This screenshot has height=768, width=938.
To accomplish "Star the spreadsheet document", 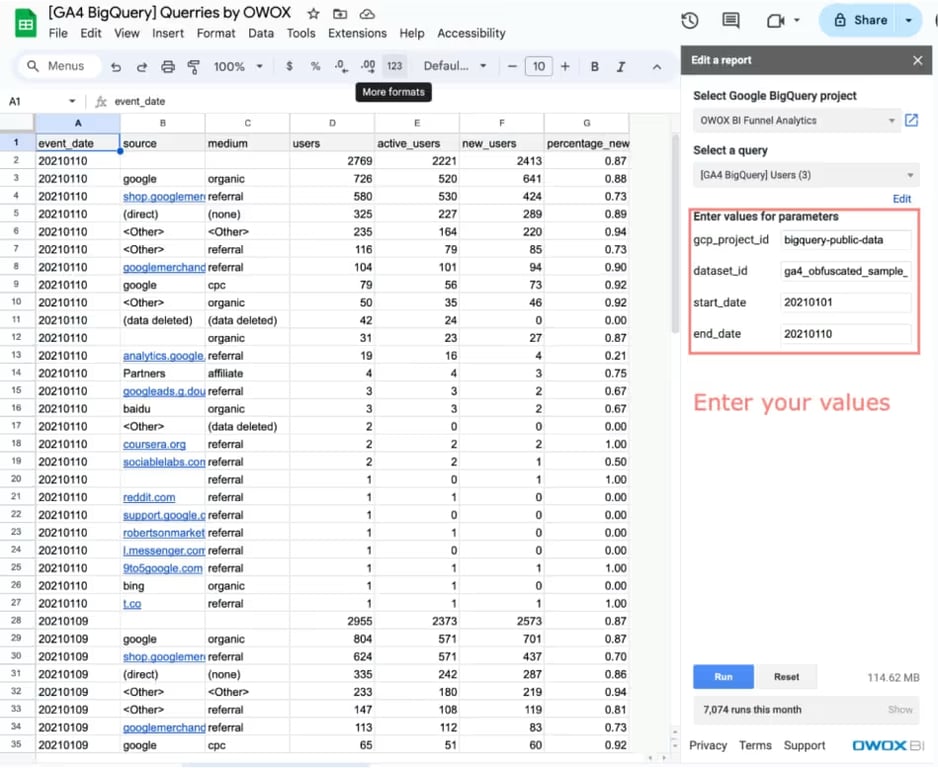I will pos(313,13).
